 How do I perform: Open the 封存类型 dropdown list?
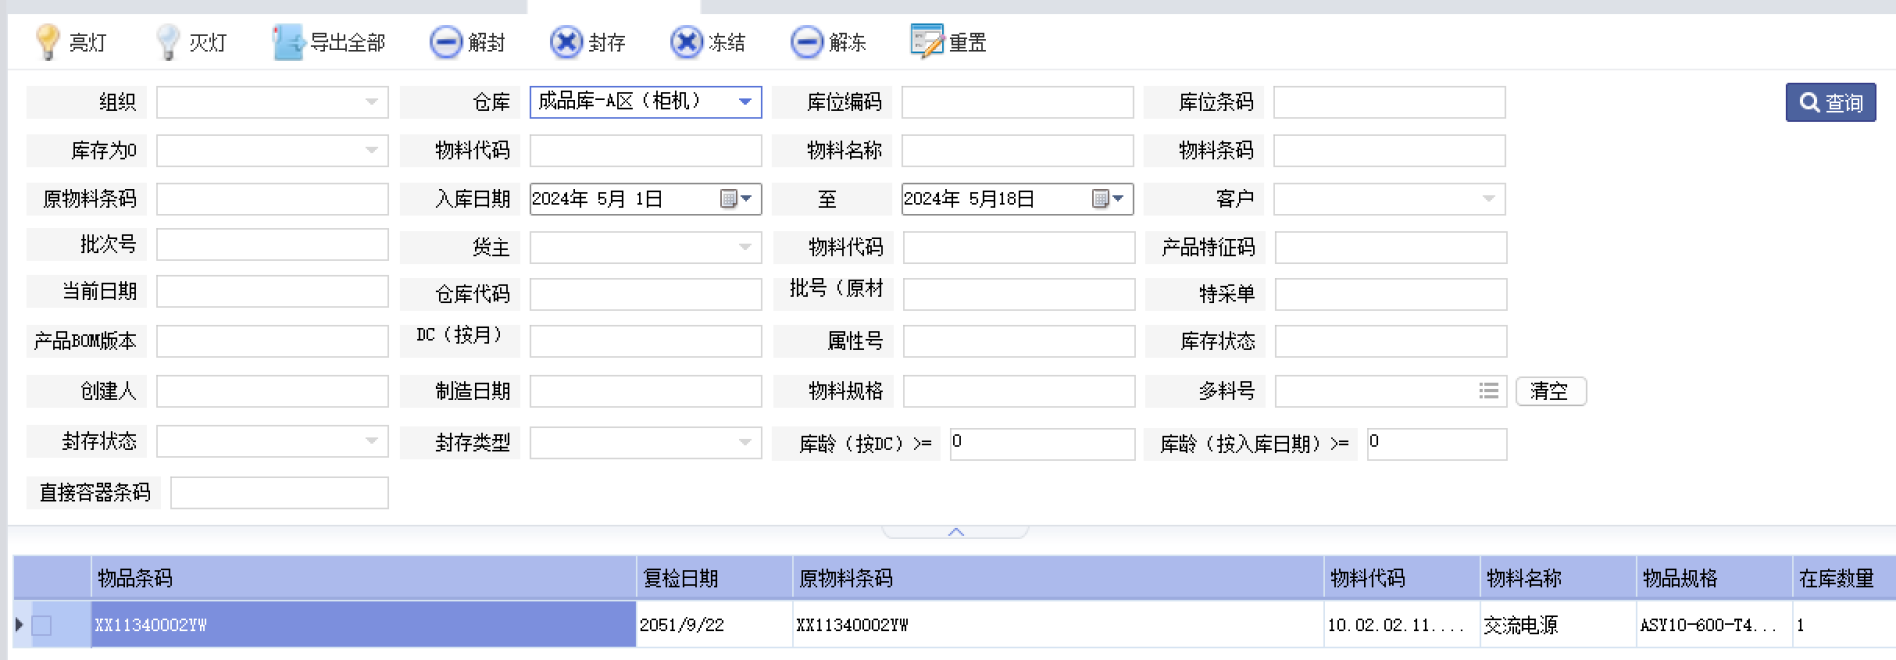pos(745,442)
